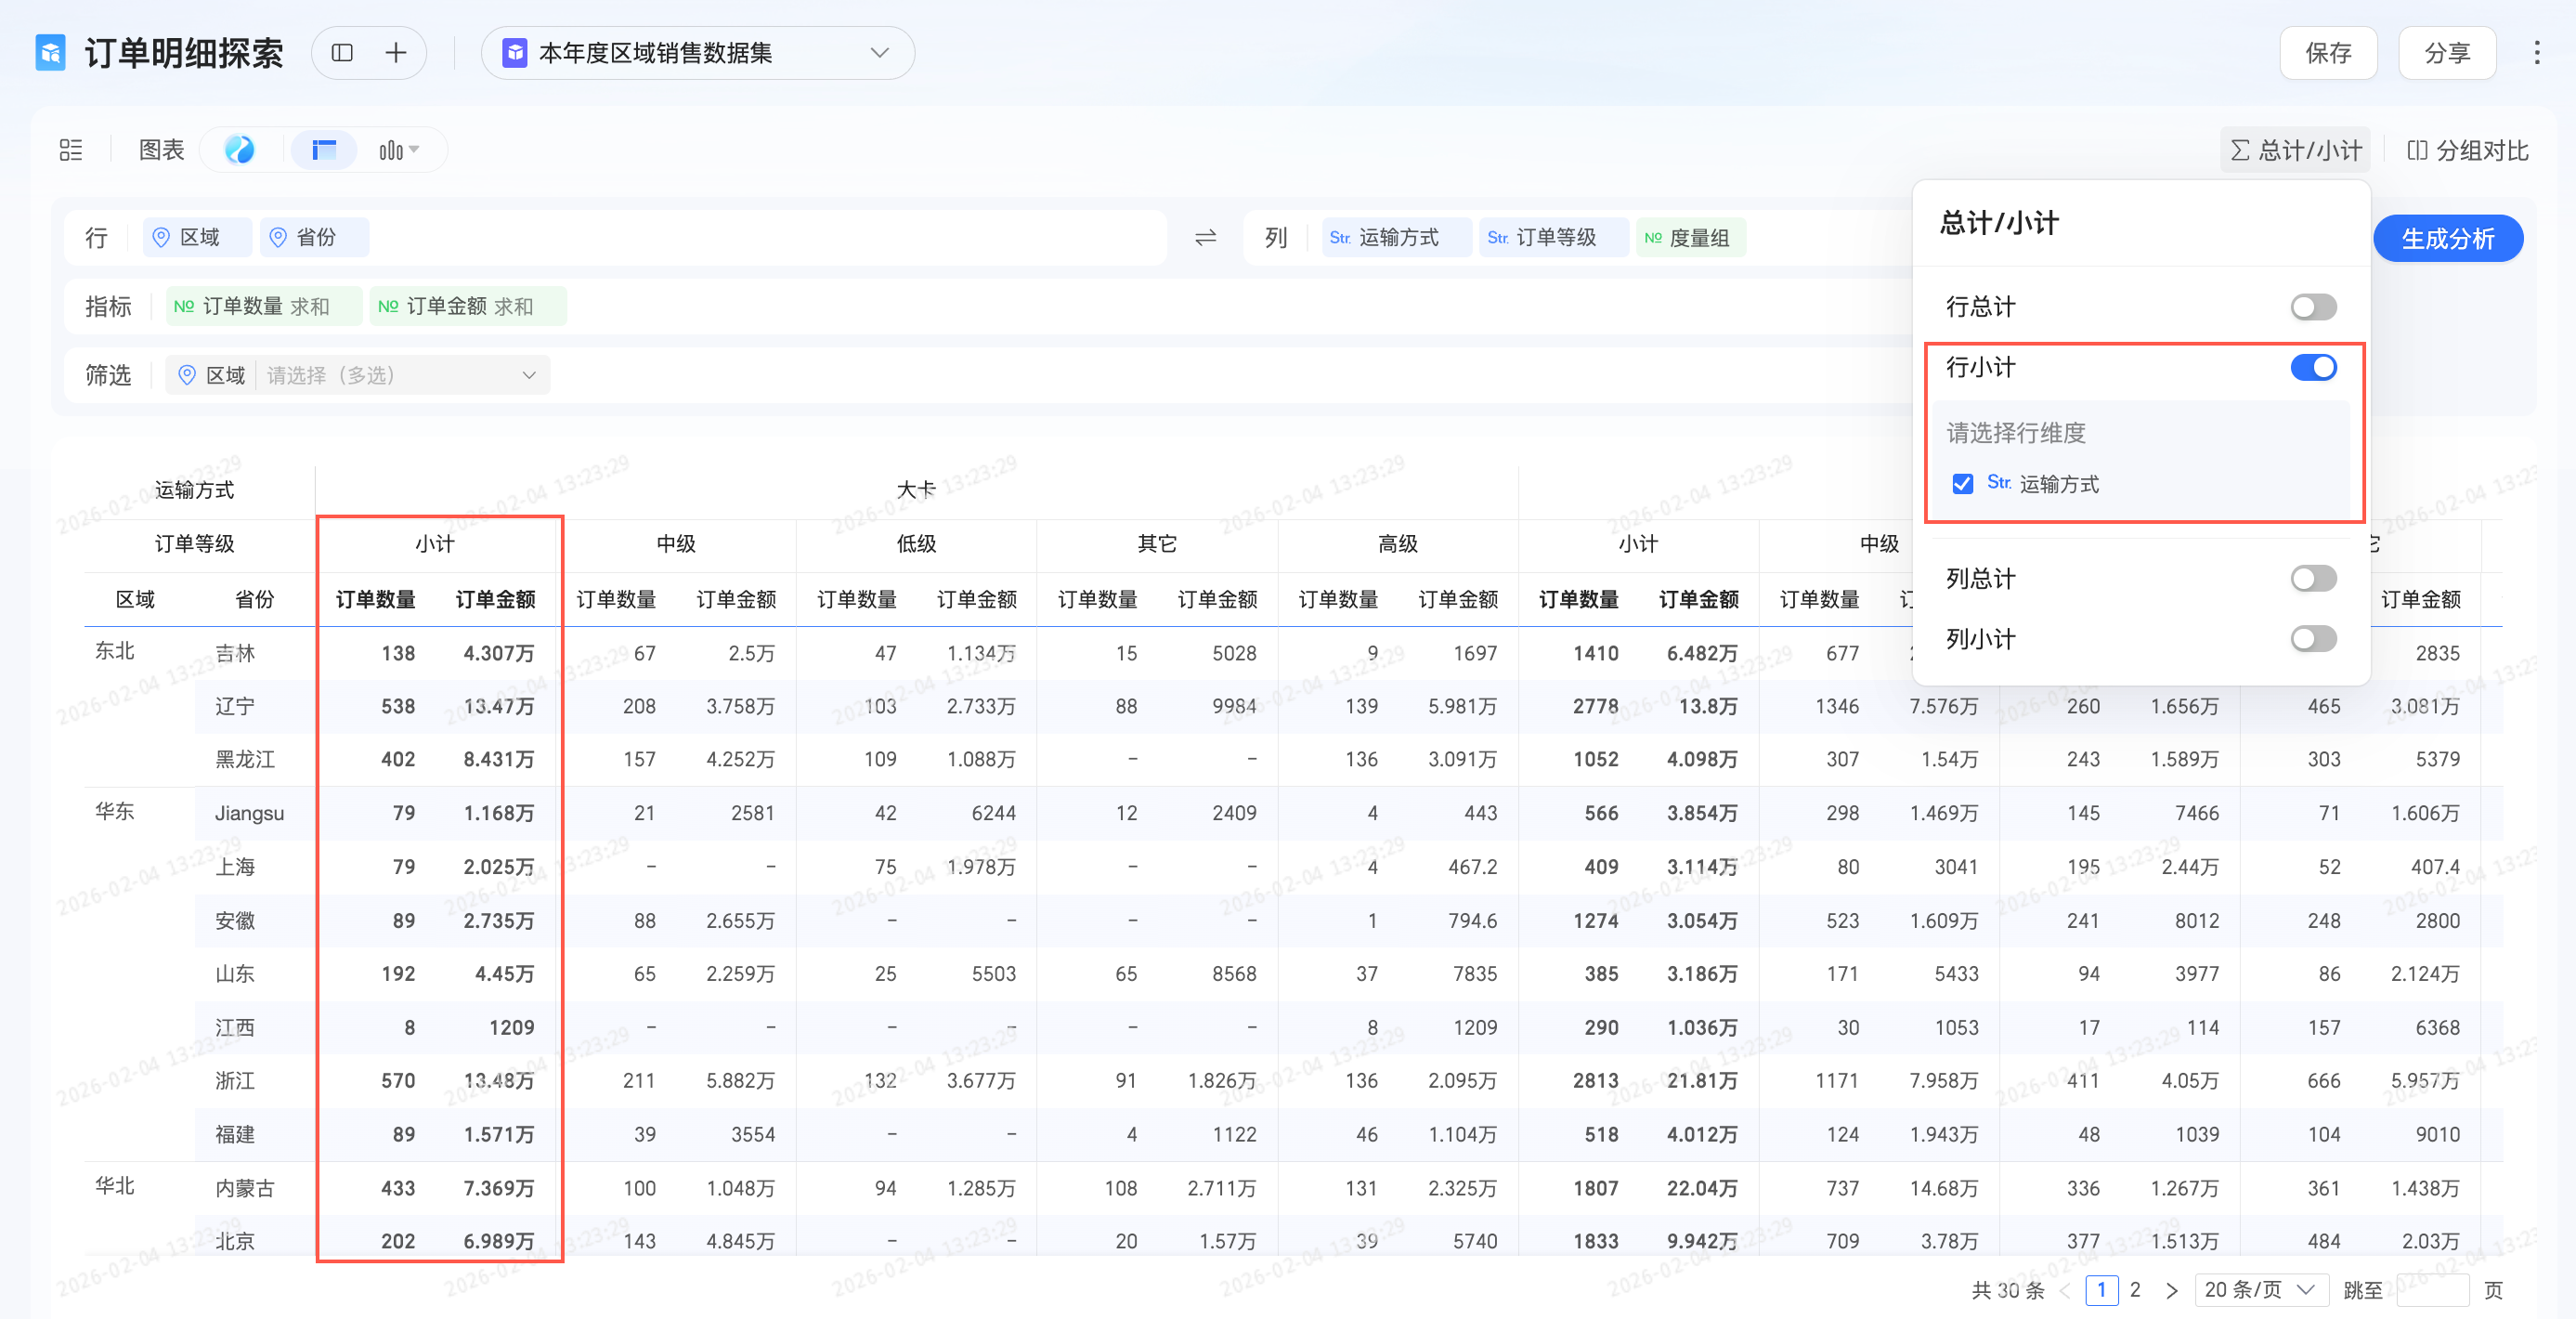This screenshot has width=2576, height=1319.
Task: Uncheck the 运输方式 dimension checkbox
Action: [1962, 484]
